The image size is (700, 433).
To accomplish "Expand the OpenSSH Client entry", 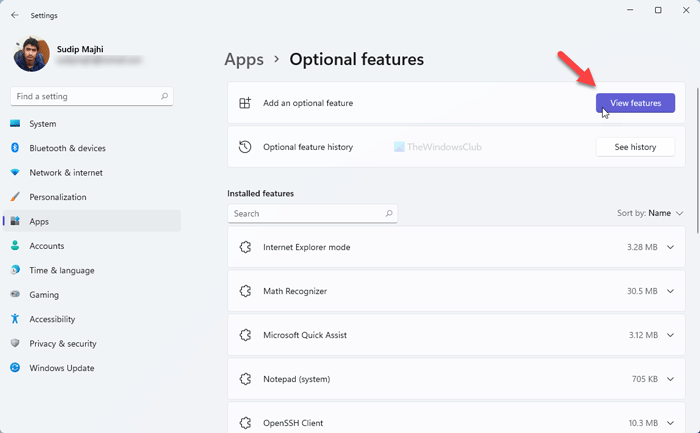I will (x=671, y=423).
